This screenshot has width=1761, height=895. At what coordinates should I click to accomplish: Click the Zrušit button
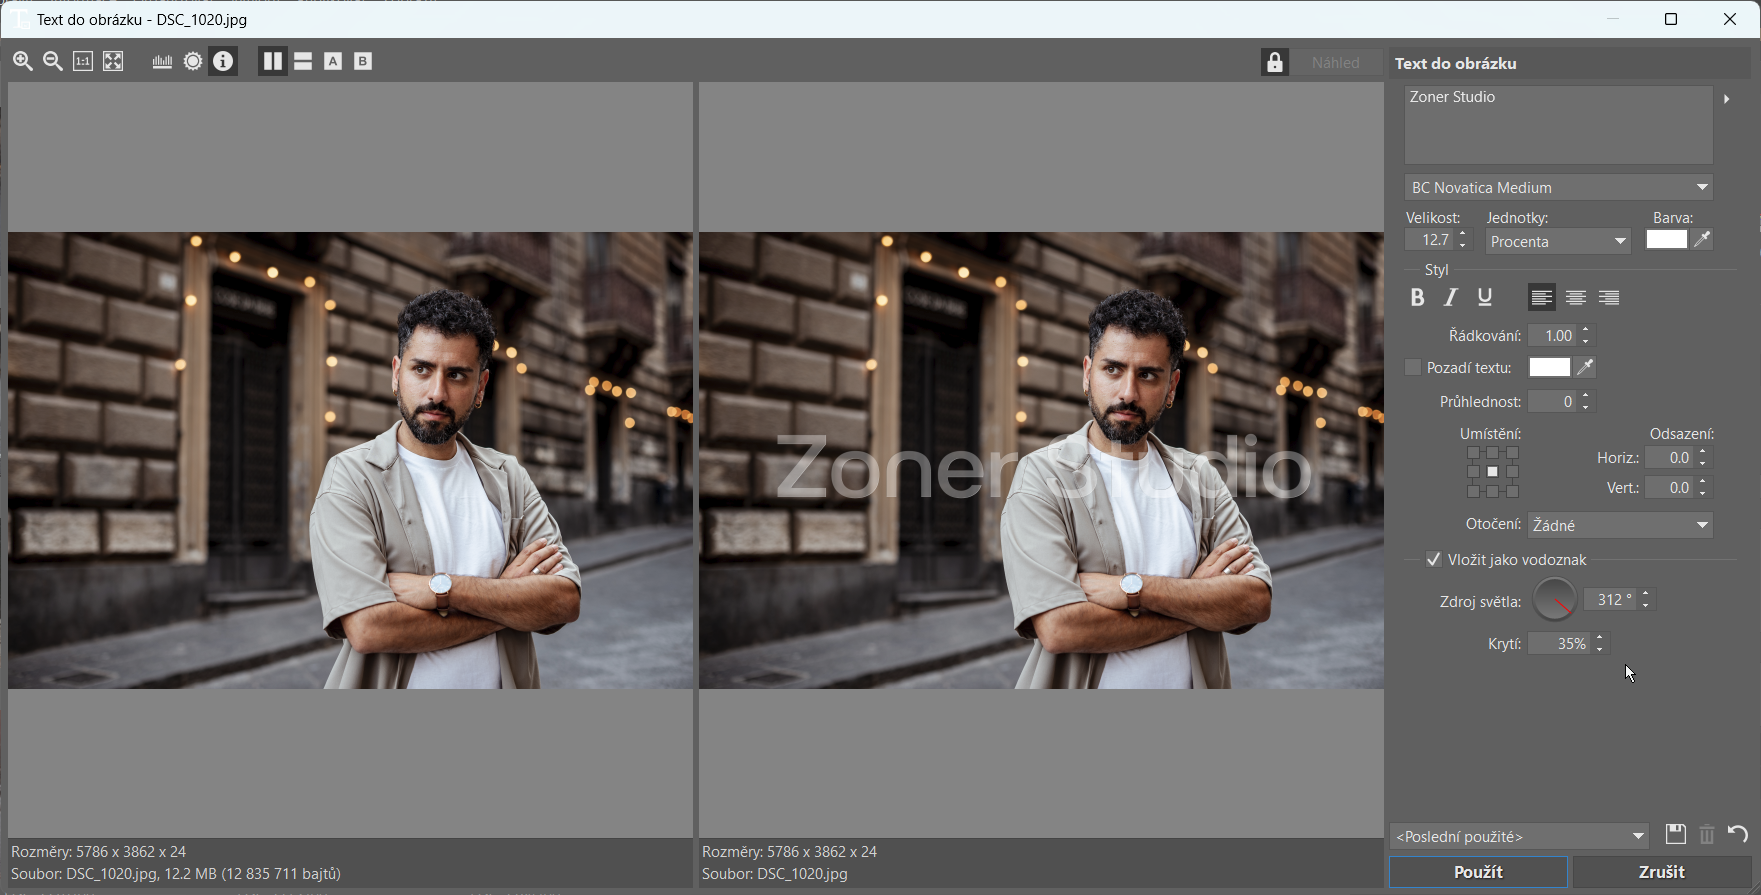pos(1661,872)
